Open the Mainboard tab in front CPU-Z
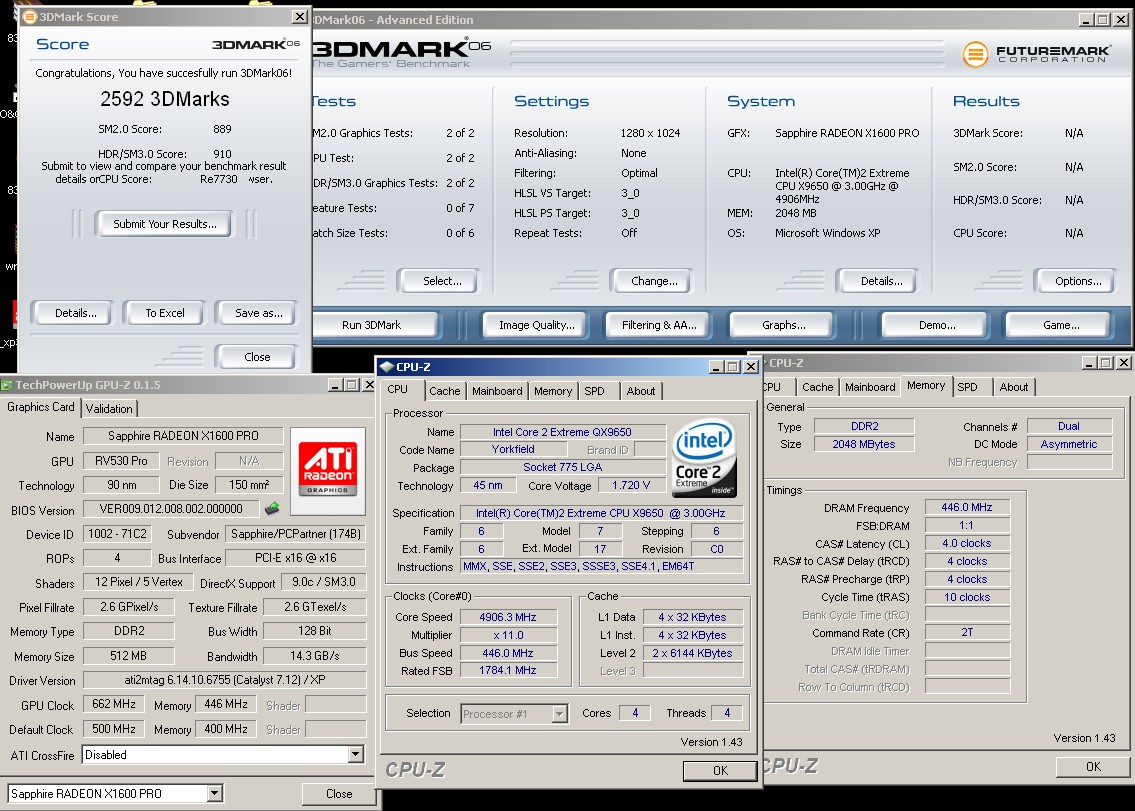This screenshot has height=811, width=1135. point(497,391)
